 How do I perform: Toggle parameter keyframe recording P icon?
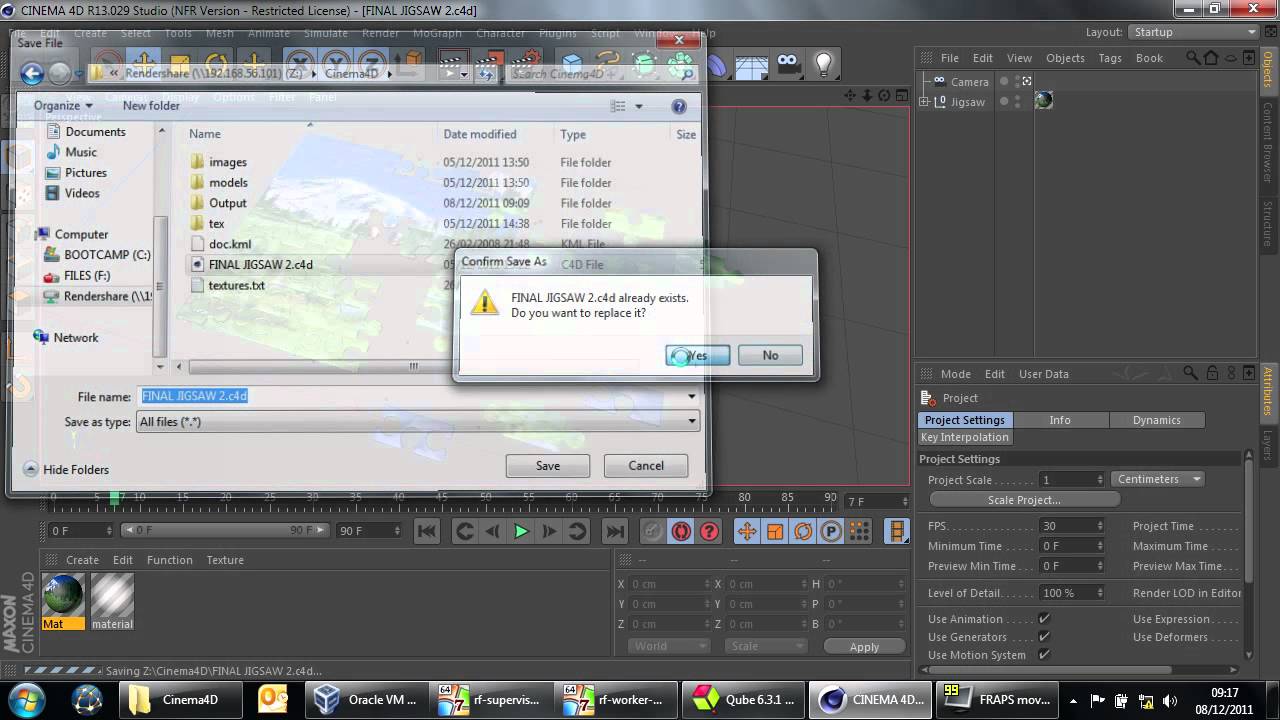[x=831, y=532]
